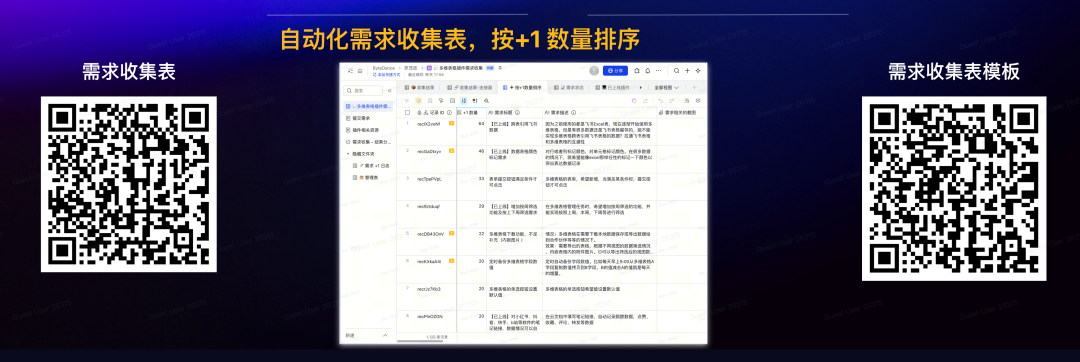Click the row 7 record ID starting recrJz
1080x362 pixels.
pos(428,289)
